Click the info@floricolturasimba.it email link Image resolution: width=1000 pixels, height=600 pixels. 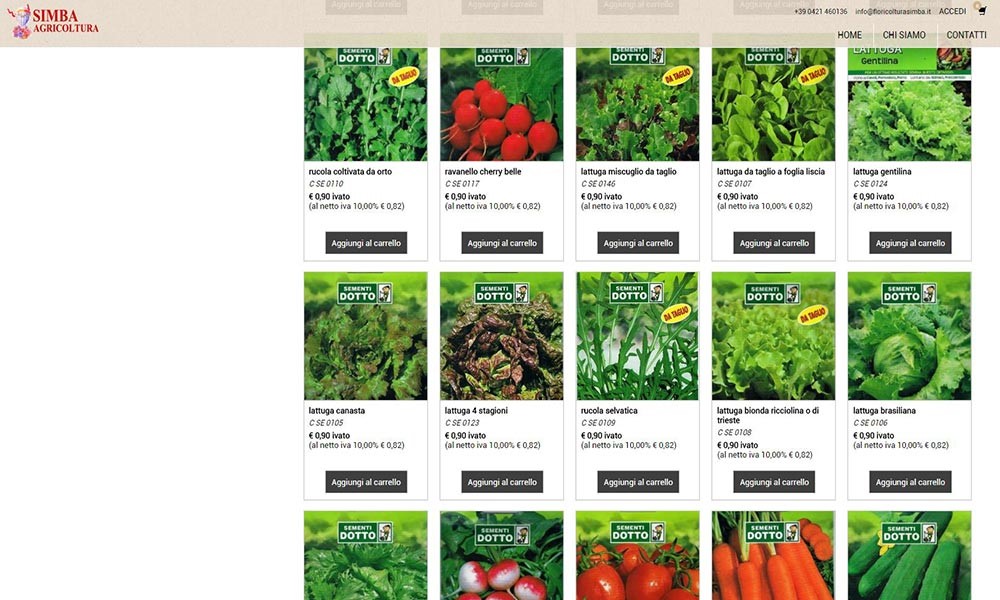tap(893, 11)
